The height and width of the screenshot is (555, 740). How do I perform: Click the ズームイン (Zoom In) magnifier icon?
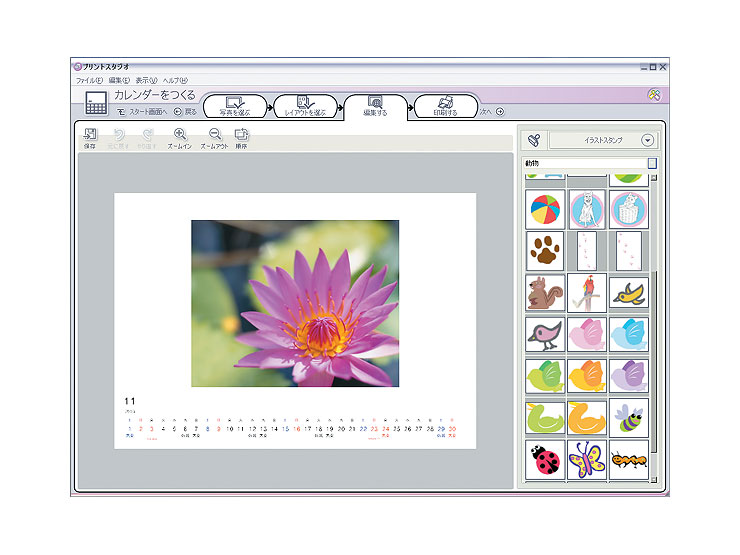coord(180,135)
